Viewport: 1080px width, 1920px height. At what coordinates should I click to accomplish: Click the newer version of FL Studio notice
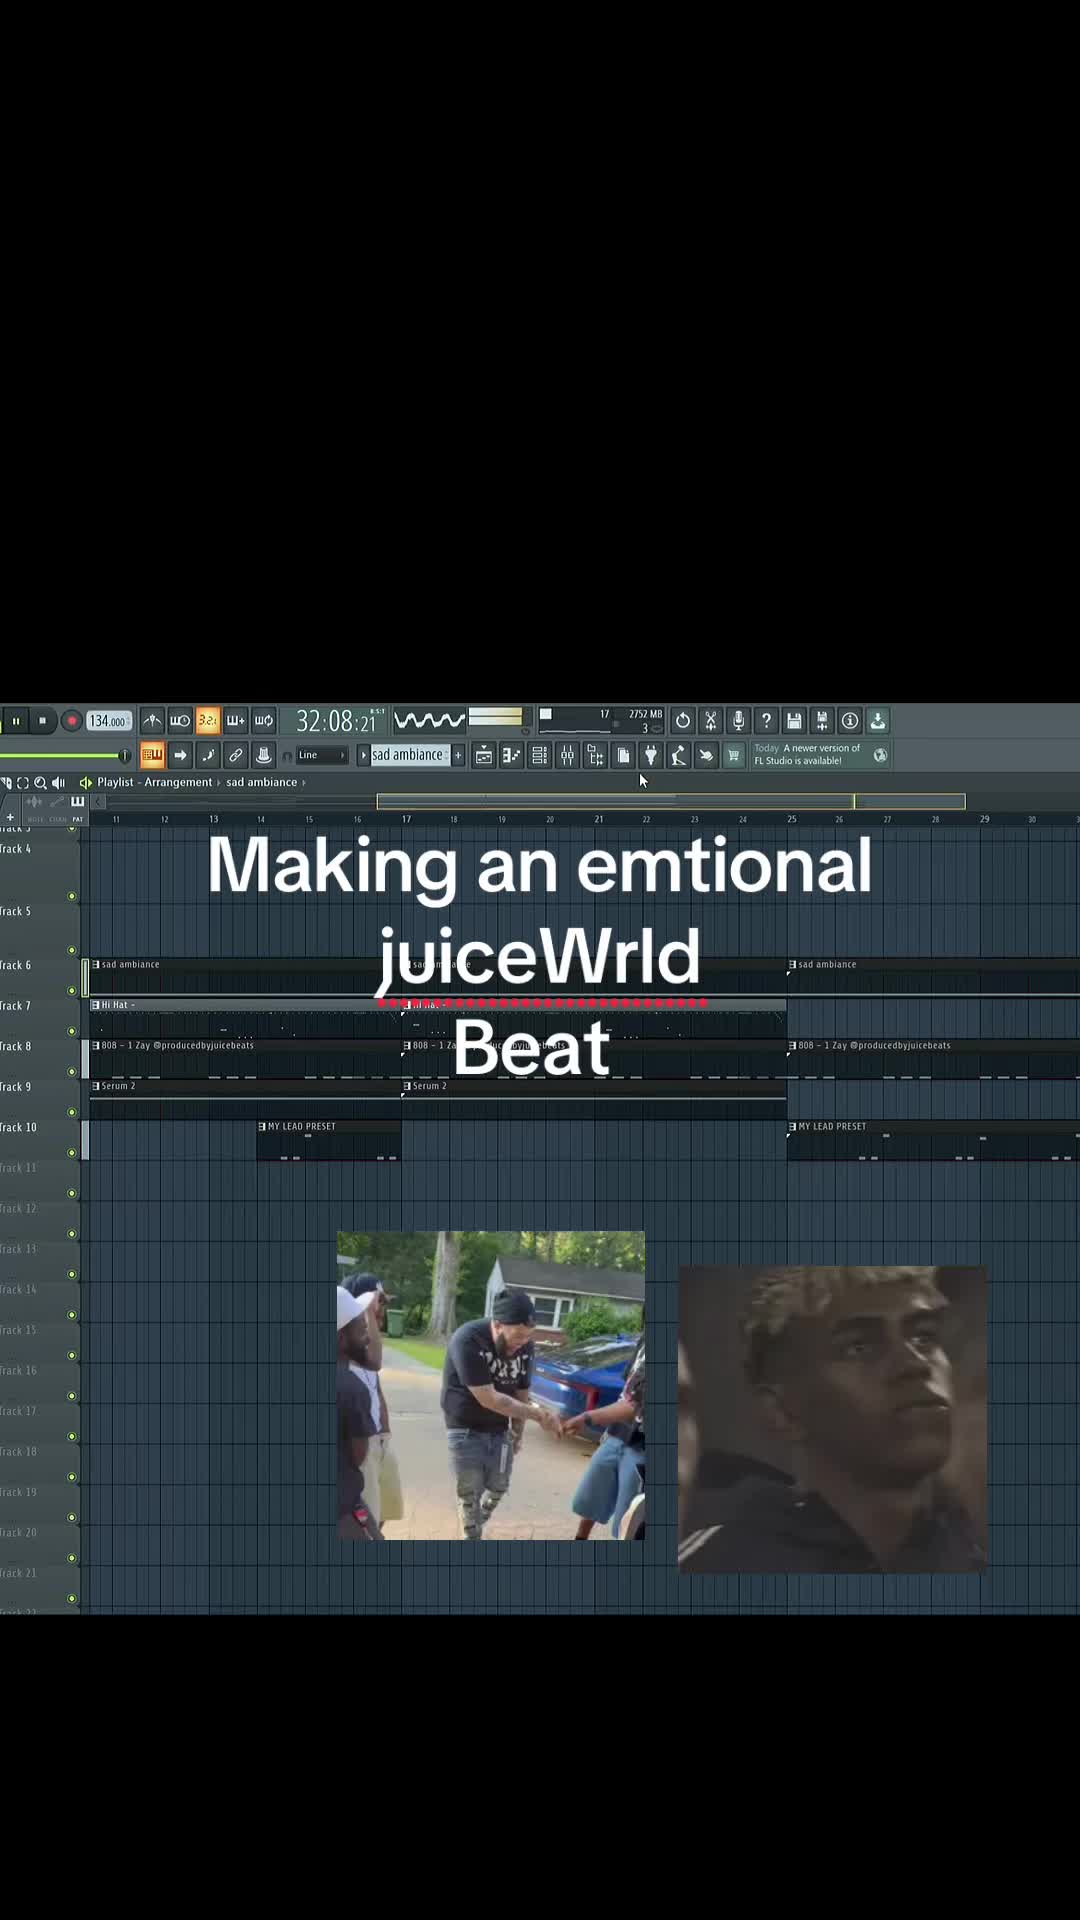808,754
